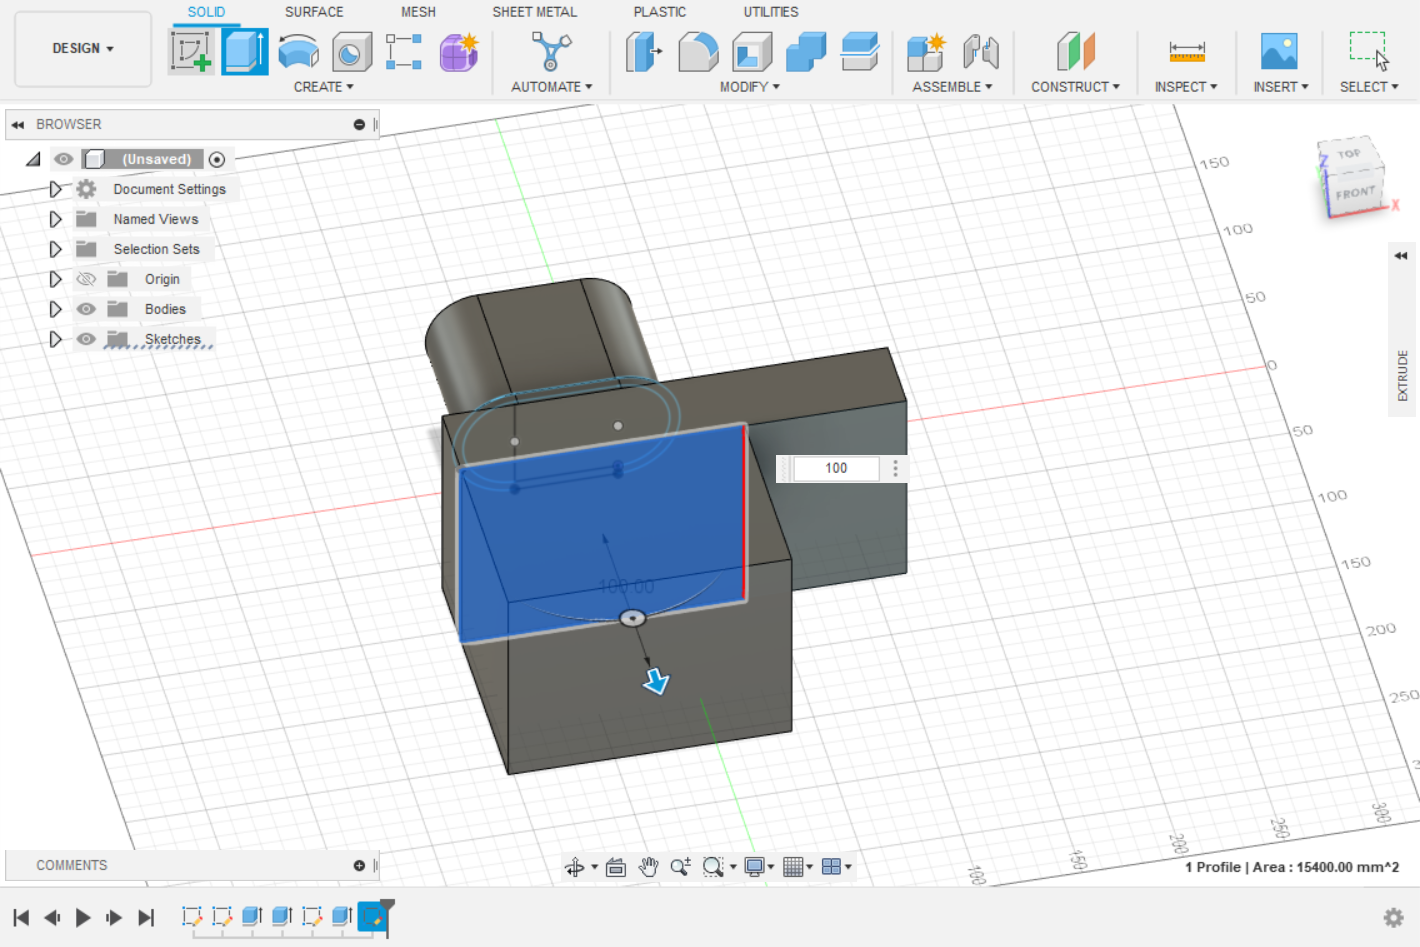1420x947 pixels.
Task: Switch to the SHEET METAL tab
Action: [x=534, y=12]
